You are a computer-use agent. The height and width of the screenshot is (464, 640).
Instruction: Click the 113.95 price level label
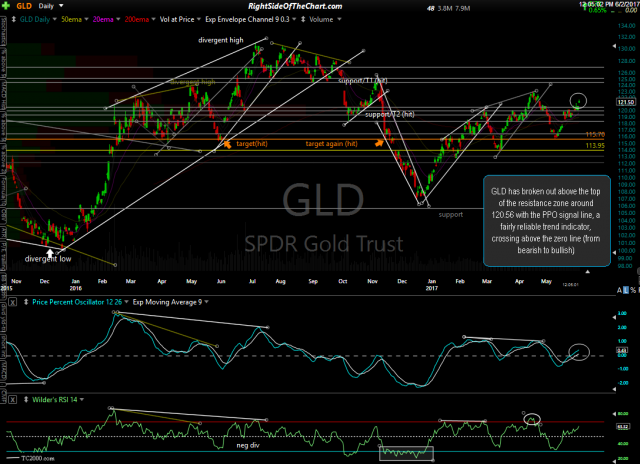click(x=595, y=145)
